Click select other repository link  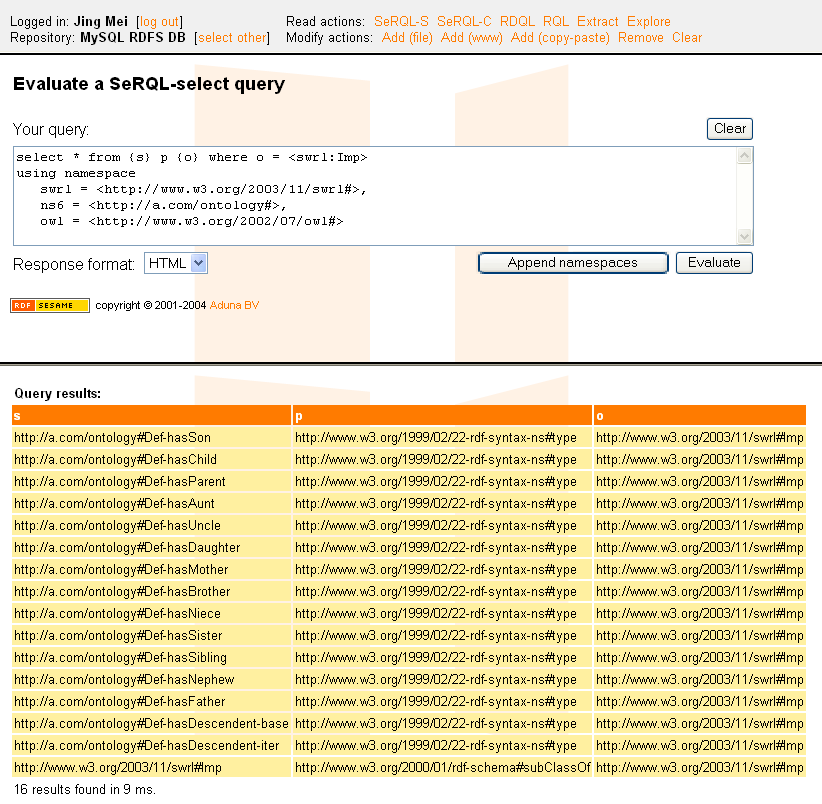tap(232, 37)
